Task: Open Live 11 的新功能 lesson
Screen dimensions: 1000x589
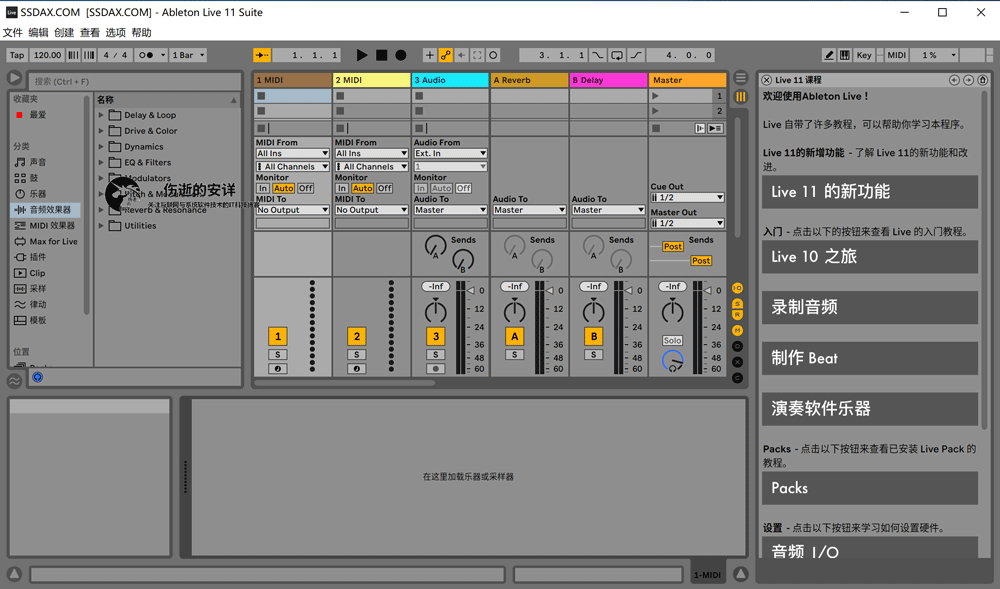Action: pyautogui.click(x=870, y=192)
